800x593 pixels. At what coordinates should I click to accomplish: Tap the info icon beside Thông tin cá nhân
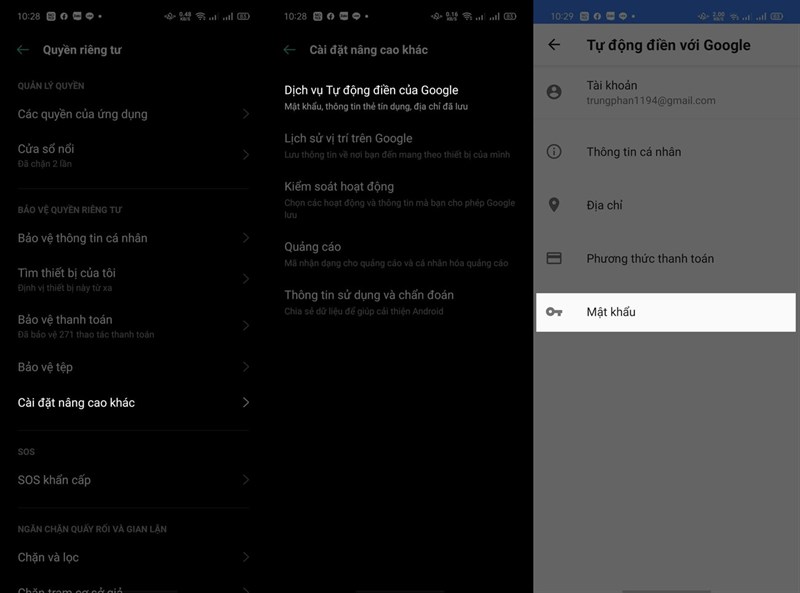(x=554, y=152)
